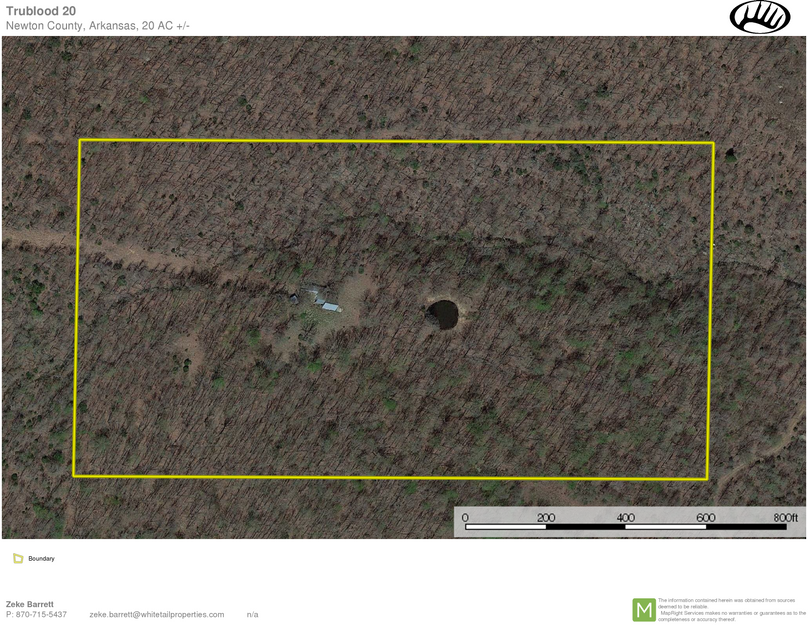This screenshot has height=625, width=808.
Task: Click the 0 mark on scale bar
Action: (466, 517)
